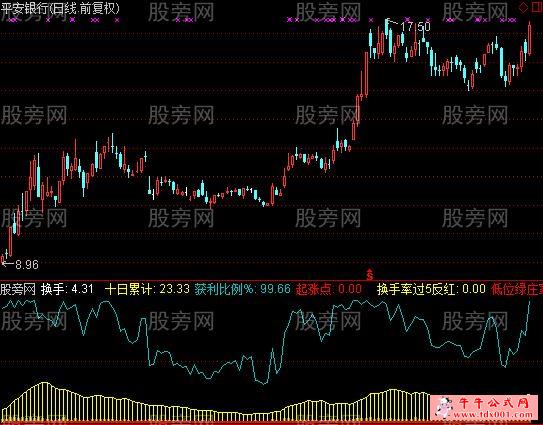Click the 换手: 4.31 indicator value

click(x=67, y=289)
